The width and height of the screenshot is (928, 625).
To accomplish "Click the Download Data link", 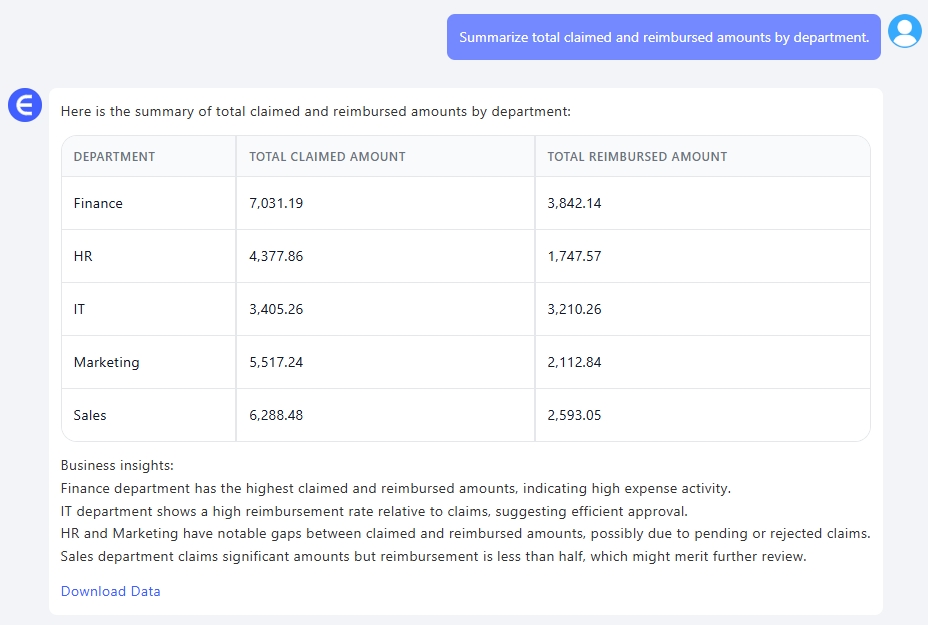I will [x=110, y=591].
